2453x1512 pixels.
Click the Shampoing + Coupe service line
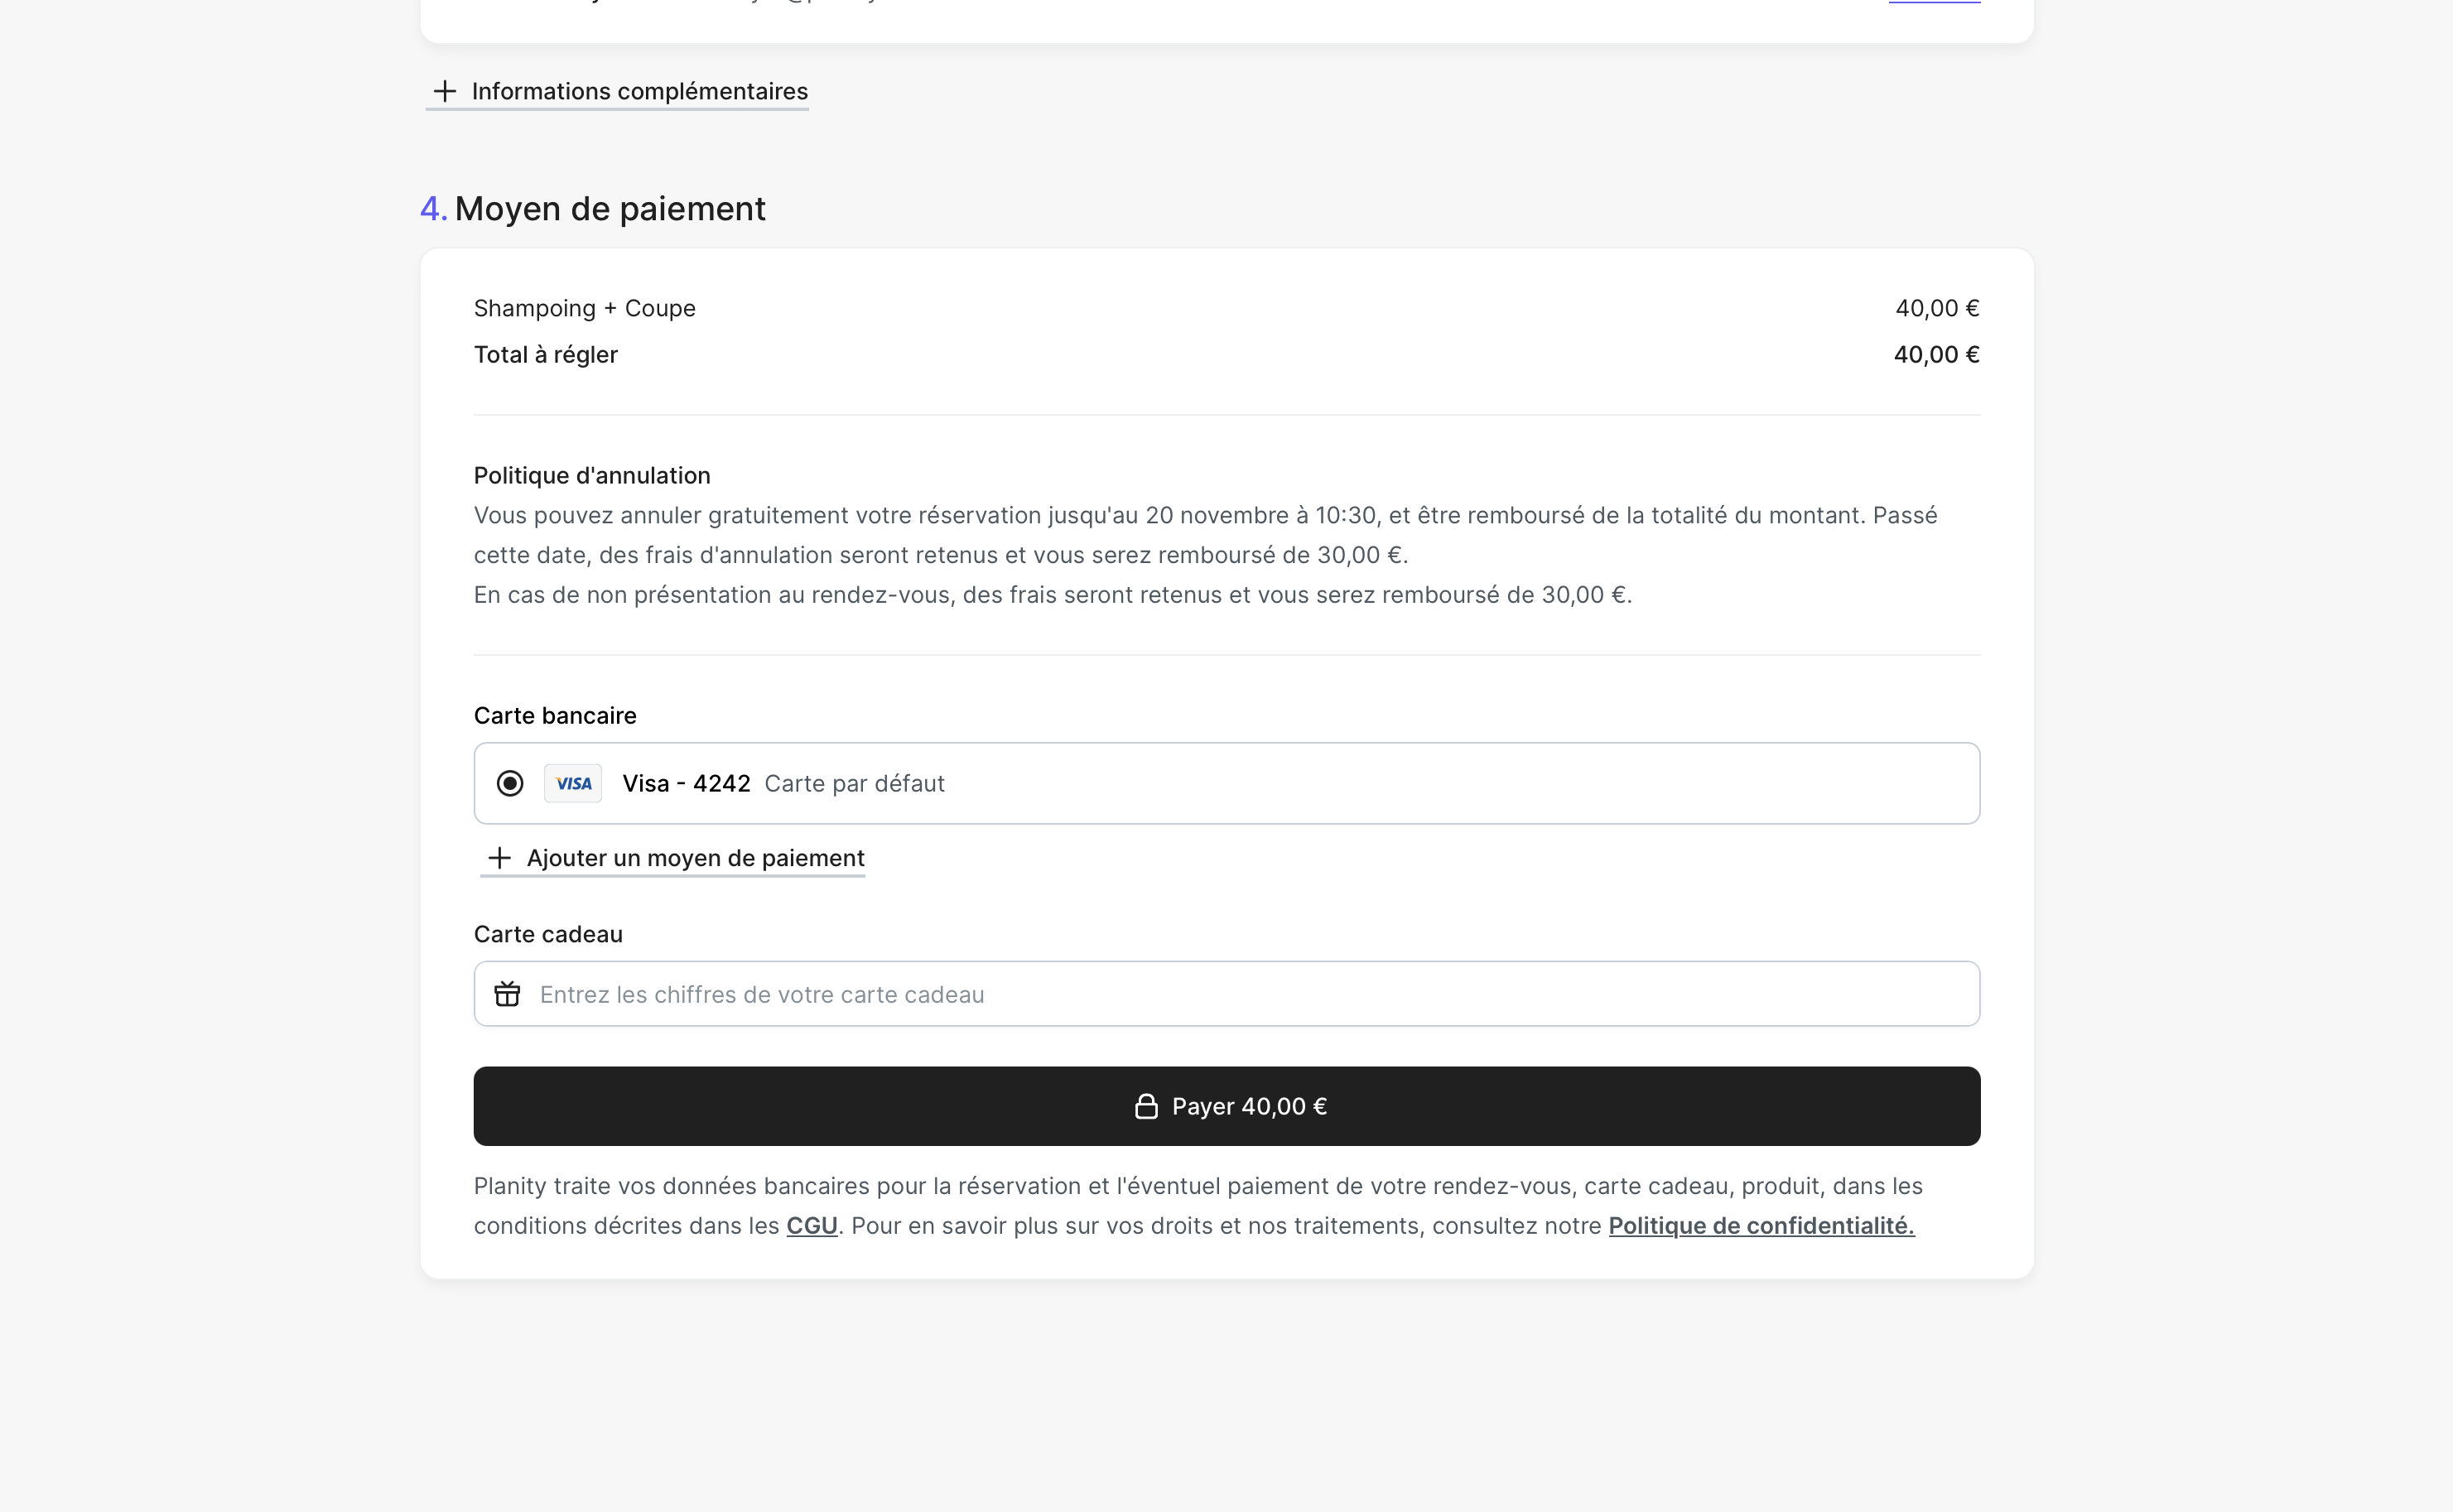(584, 308)
